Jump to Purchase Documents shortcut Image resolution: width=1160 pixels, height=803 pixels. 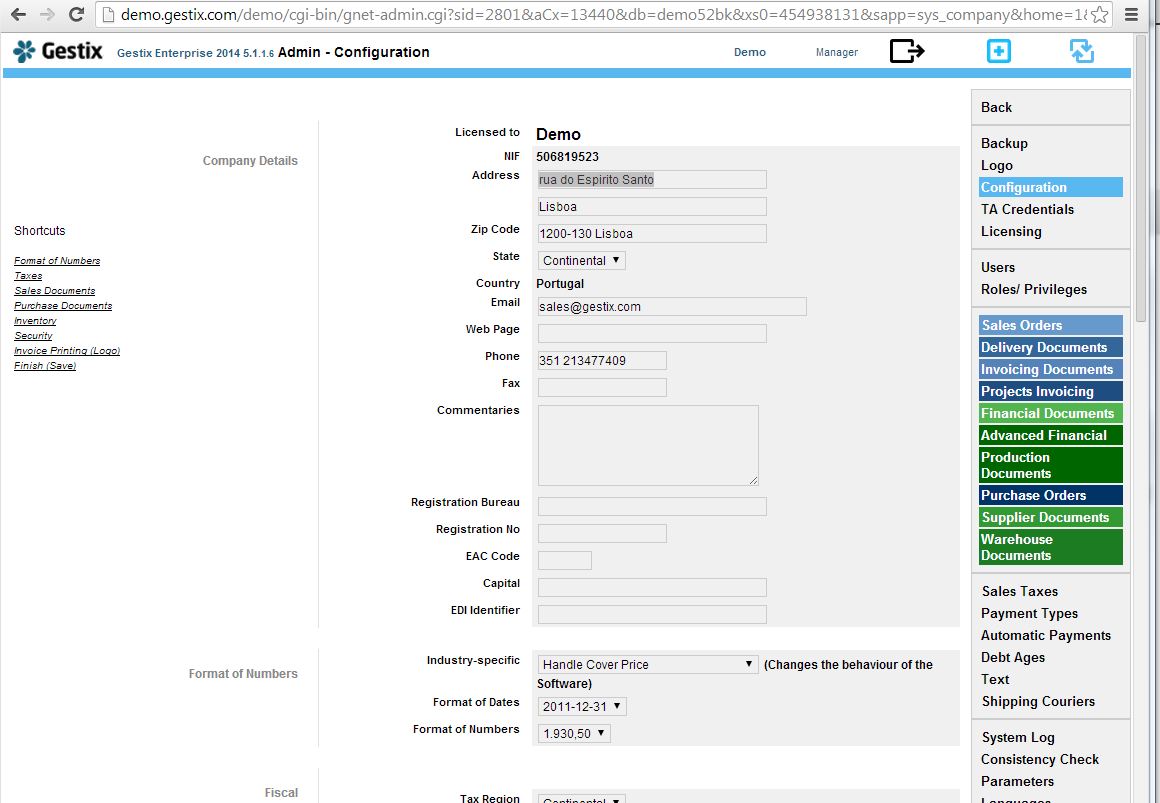pos(63,306)
